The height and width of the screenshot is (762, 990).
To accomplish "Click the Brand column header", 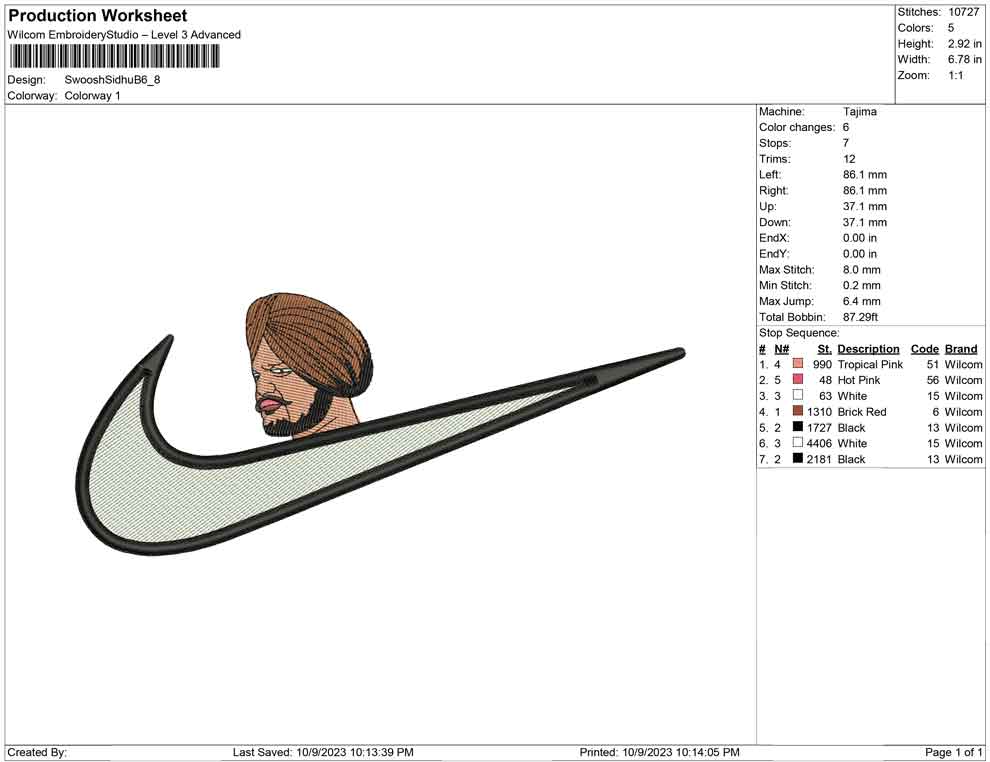I will (961, 349).
